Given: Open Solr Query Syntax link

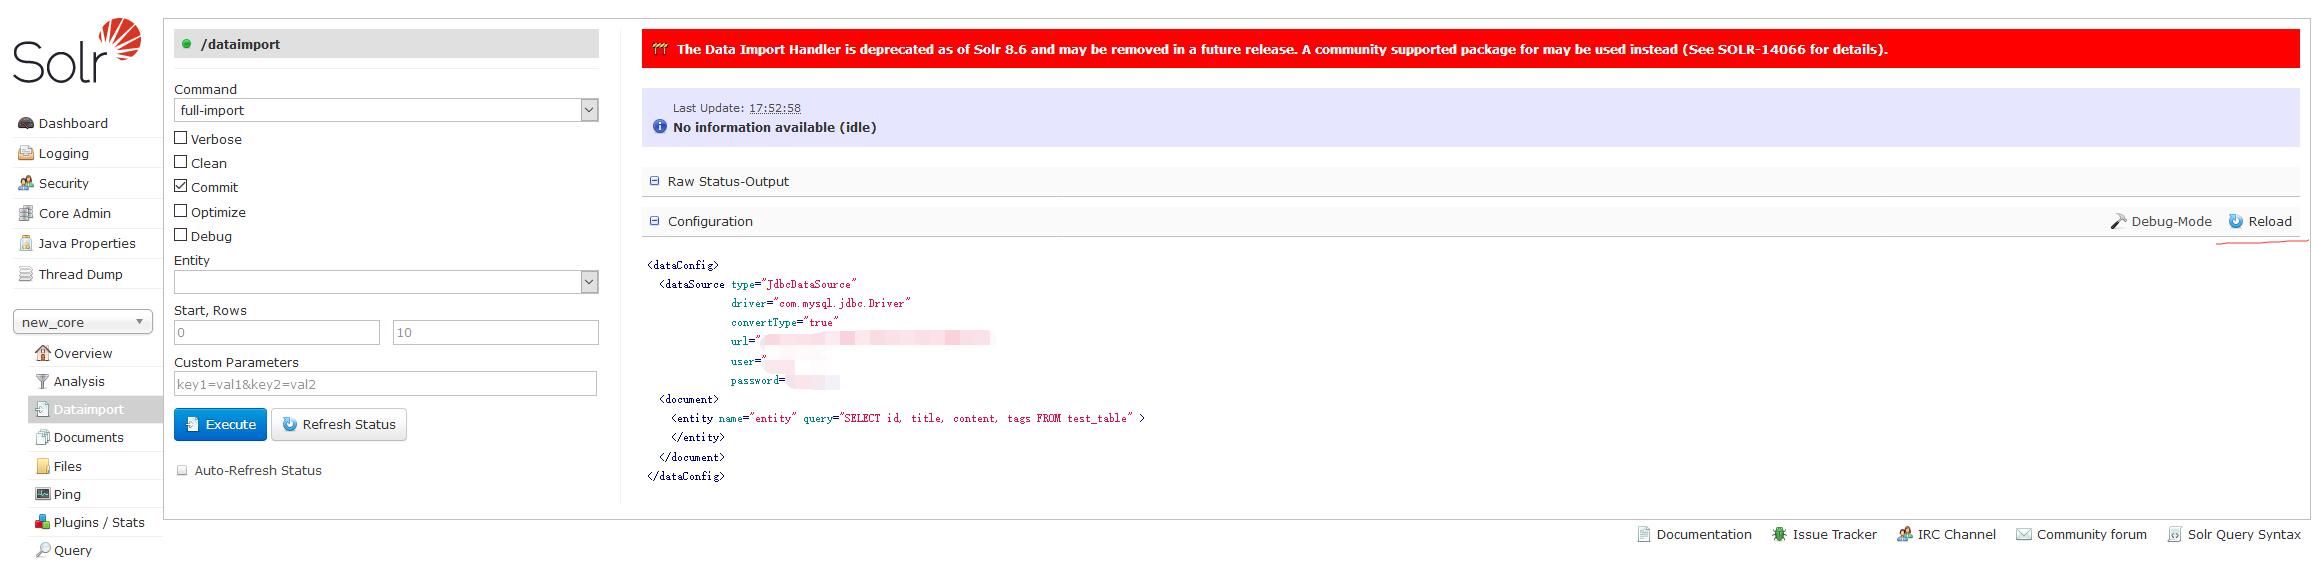Looking at the screenshot, I should pyautogui.click(x=2244, y=534).
